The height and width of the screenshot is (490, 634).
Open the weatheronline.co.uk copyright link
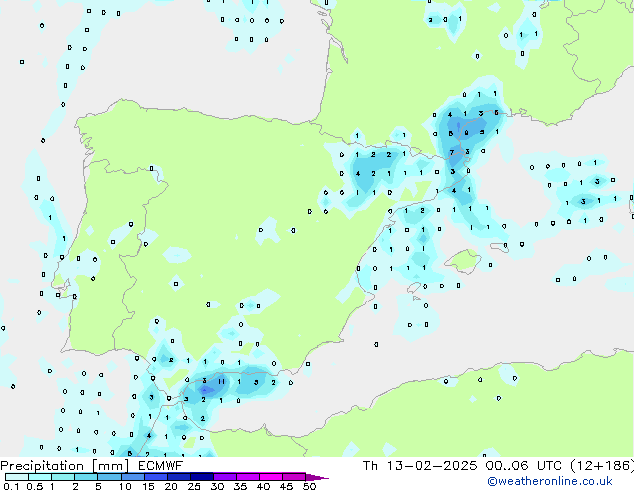(x=550, y=481)
